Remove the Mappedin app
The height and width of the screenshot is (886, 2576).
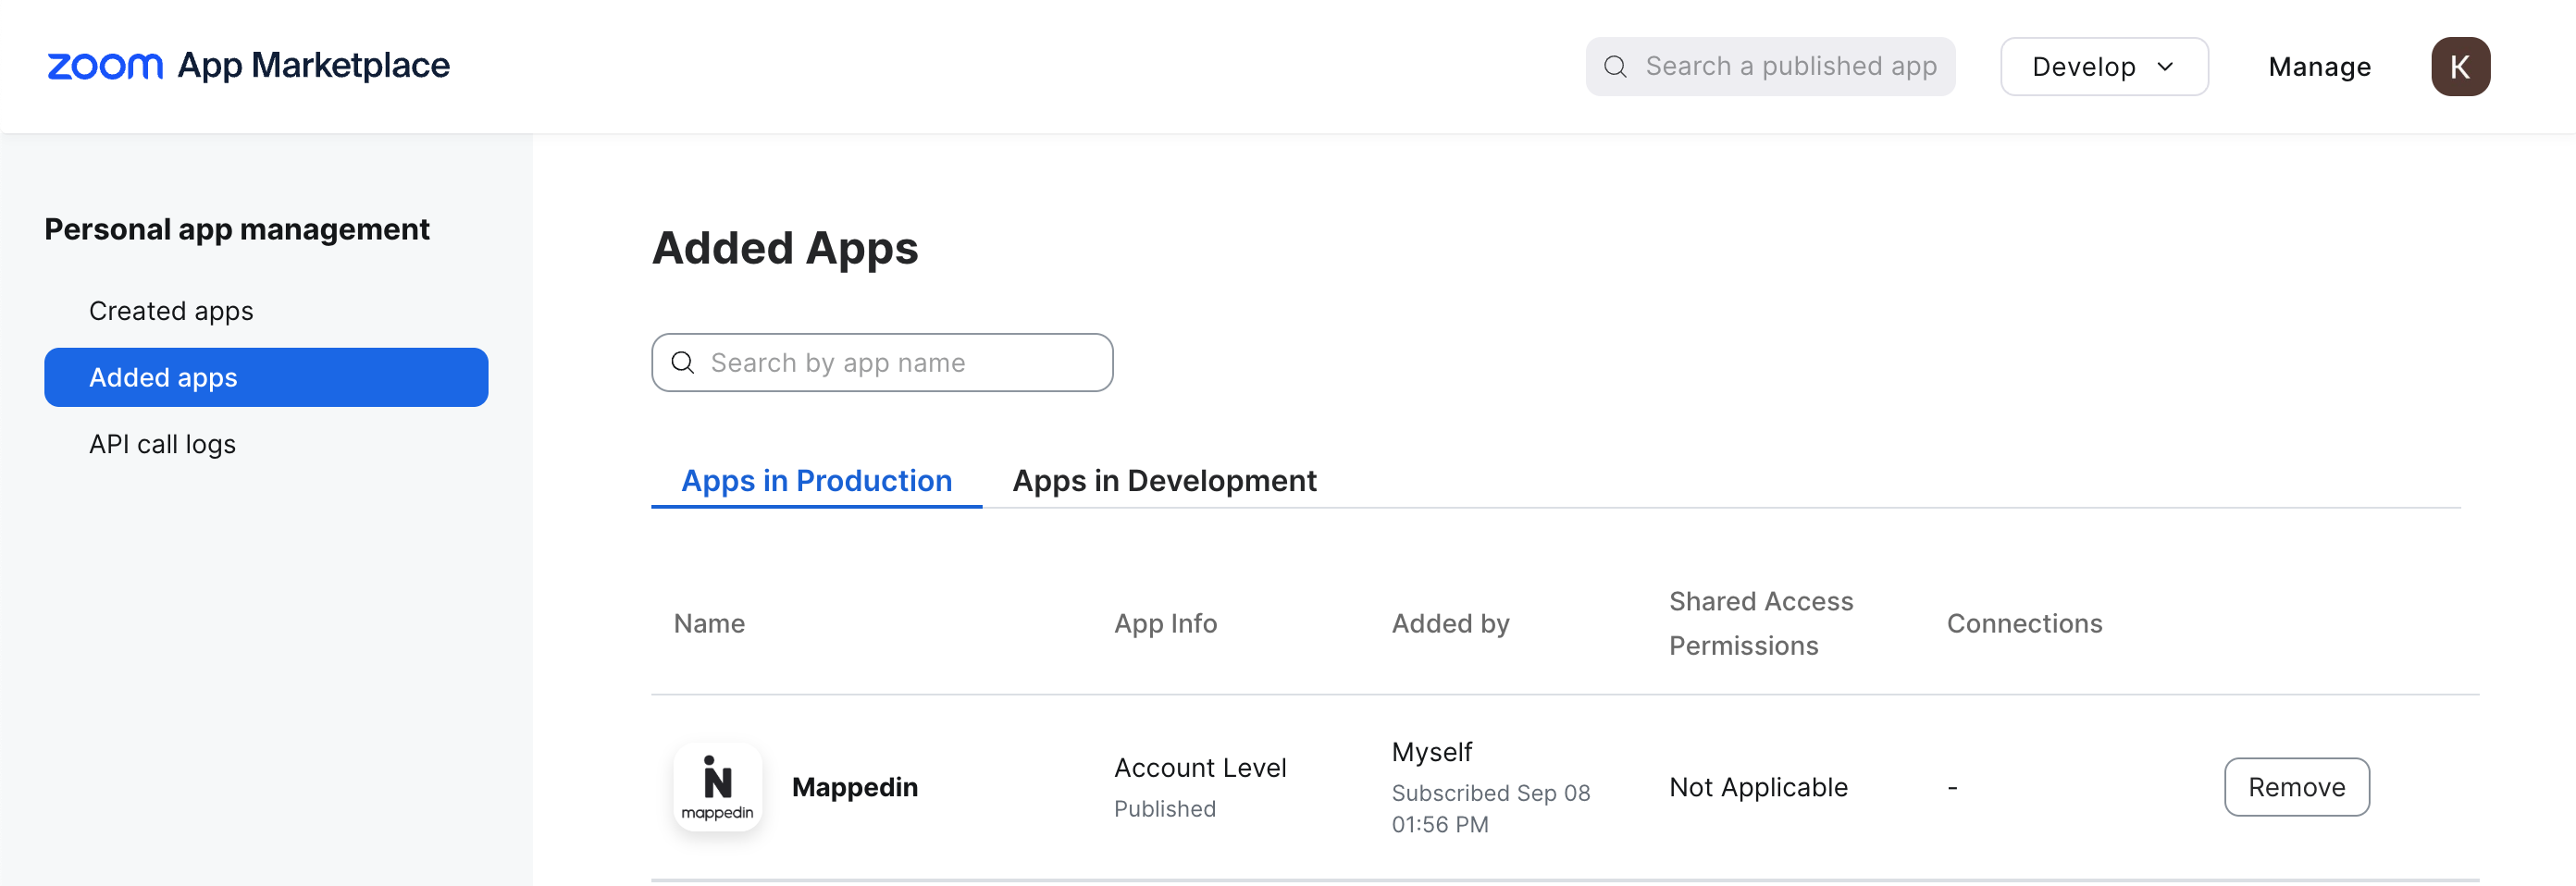[x=2296, y=787]
